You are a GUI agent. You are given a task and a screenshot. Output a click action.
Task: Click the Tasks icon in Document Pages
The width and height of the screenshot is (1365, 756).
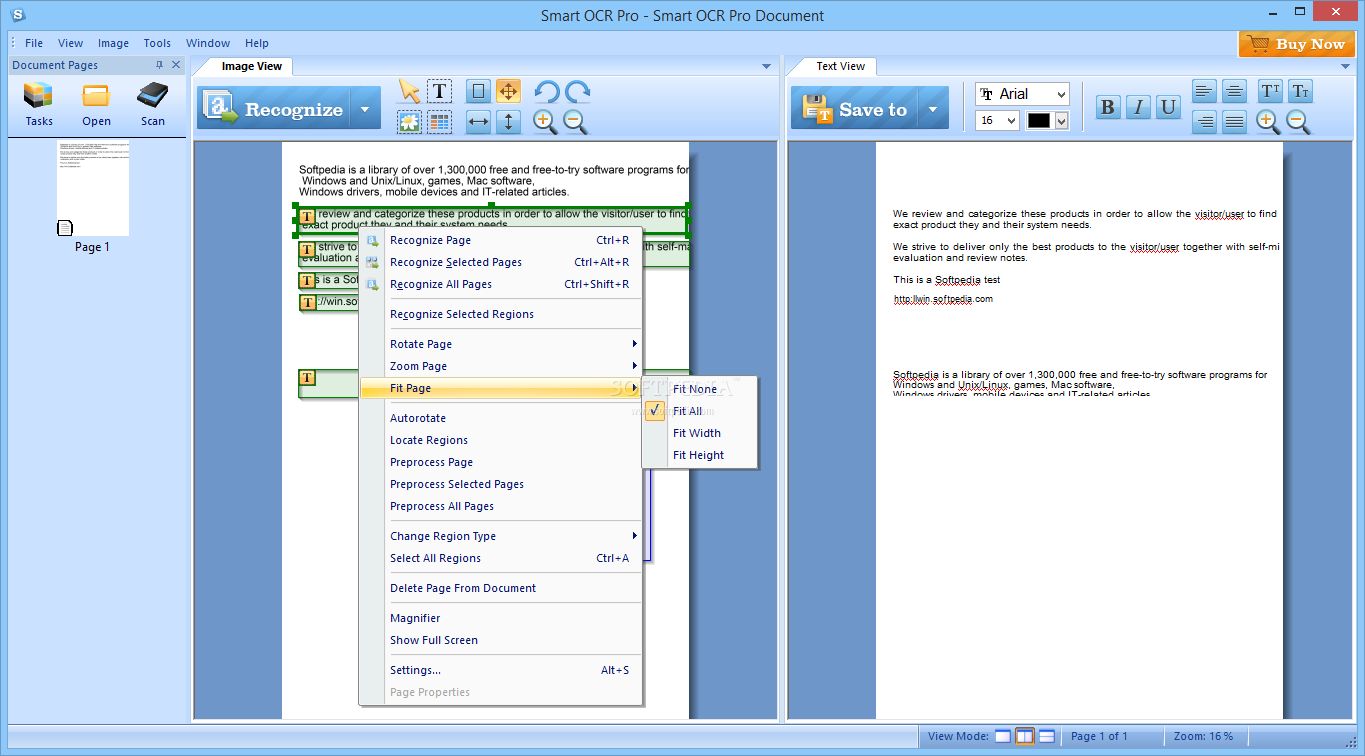[x=39, y=104]
